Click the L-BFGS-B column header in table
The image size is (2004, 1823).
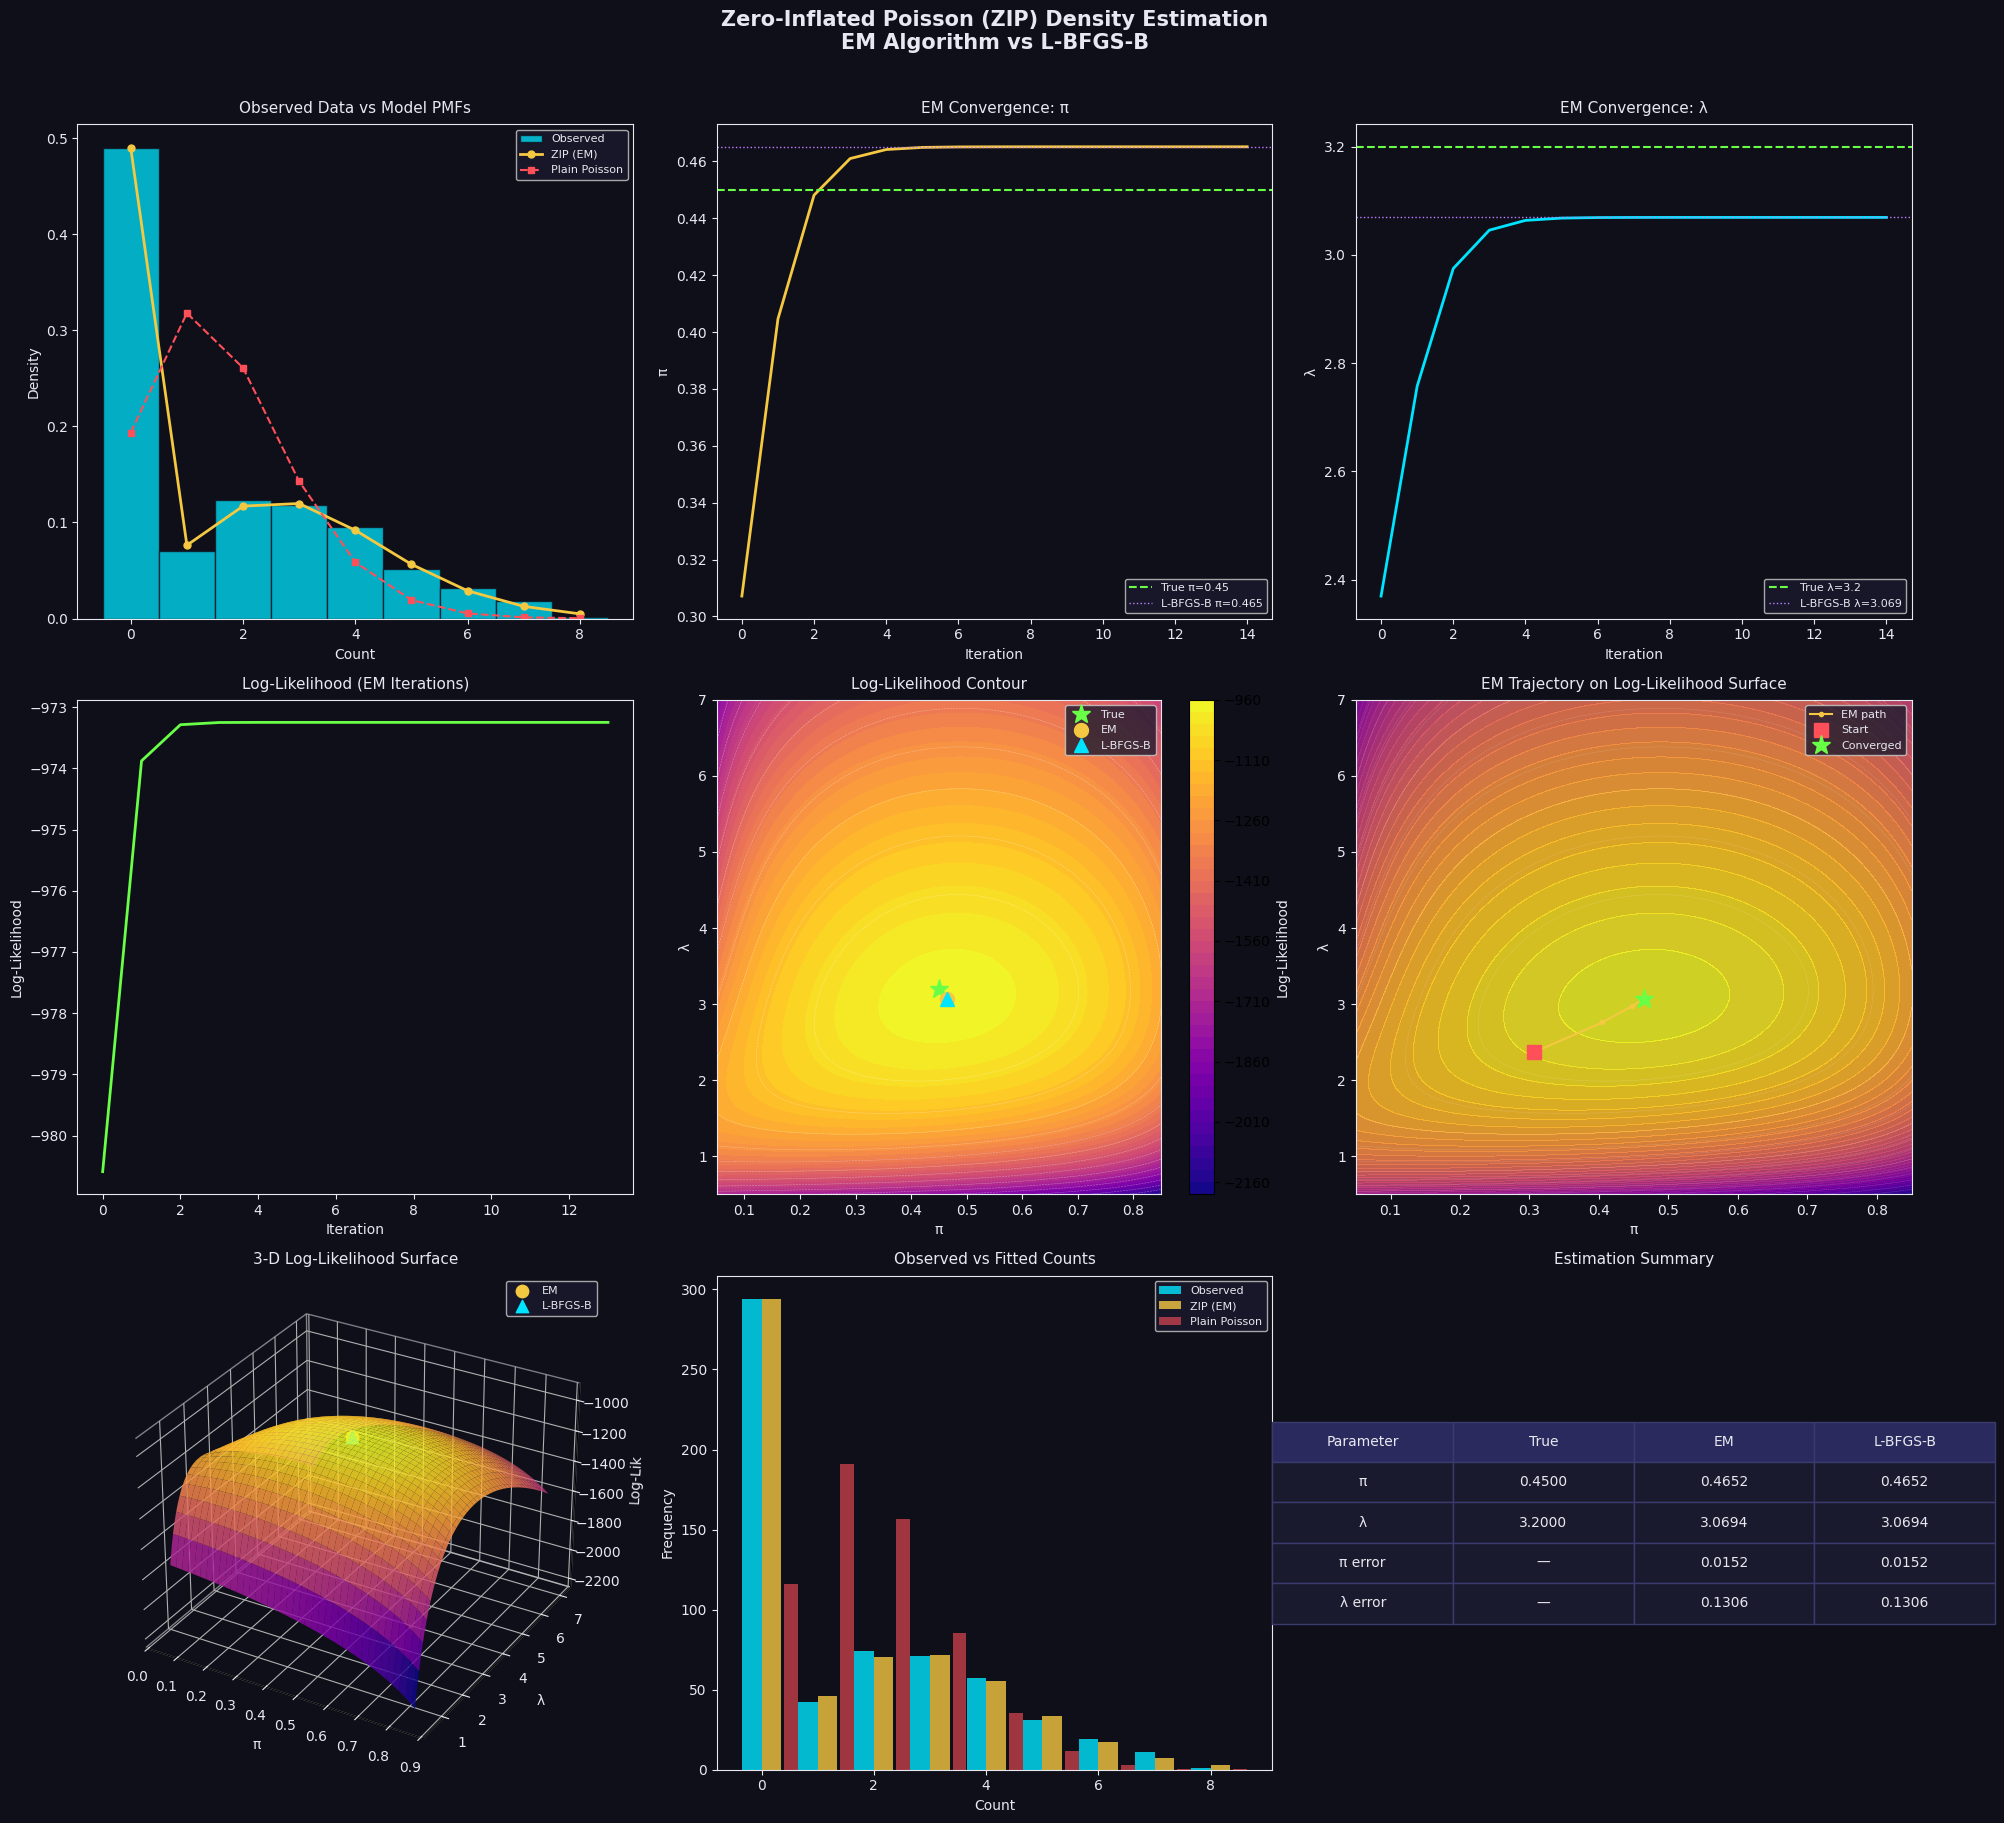[x=1904, y=1442]
